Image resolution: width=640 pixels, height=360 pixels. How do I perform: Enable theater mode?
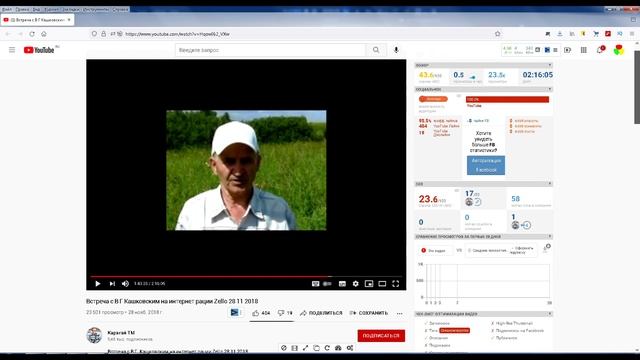(x=382, y=284)
